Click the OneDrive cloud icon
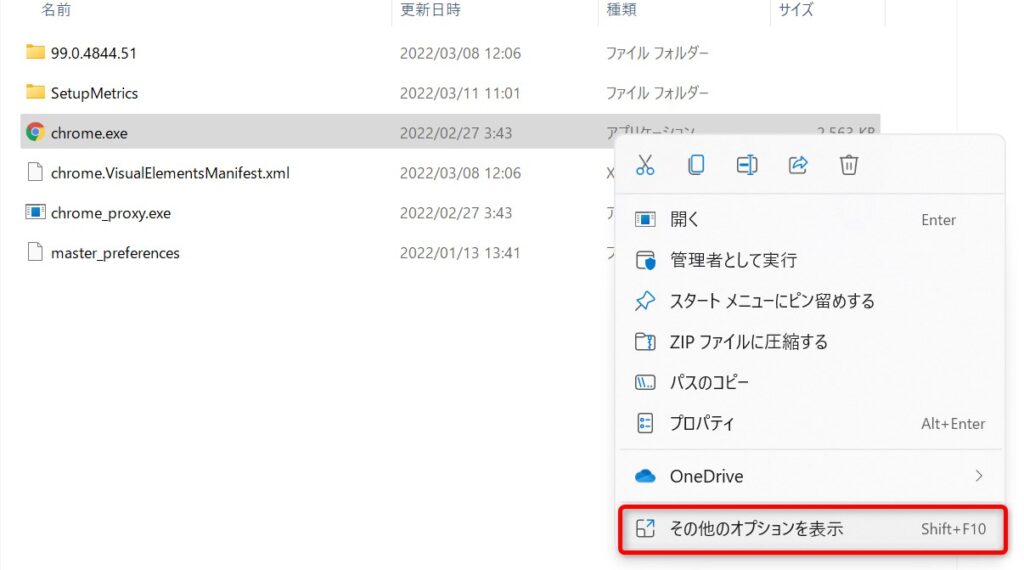The height and width of the screenshot is (570, 1024). click(x=645, y=476)
